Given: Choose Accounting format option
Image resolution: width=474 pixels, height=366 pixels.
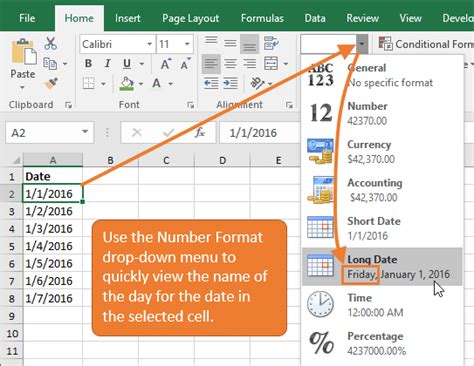Looking at the screenshot, I should point(382,190).
